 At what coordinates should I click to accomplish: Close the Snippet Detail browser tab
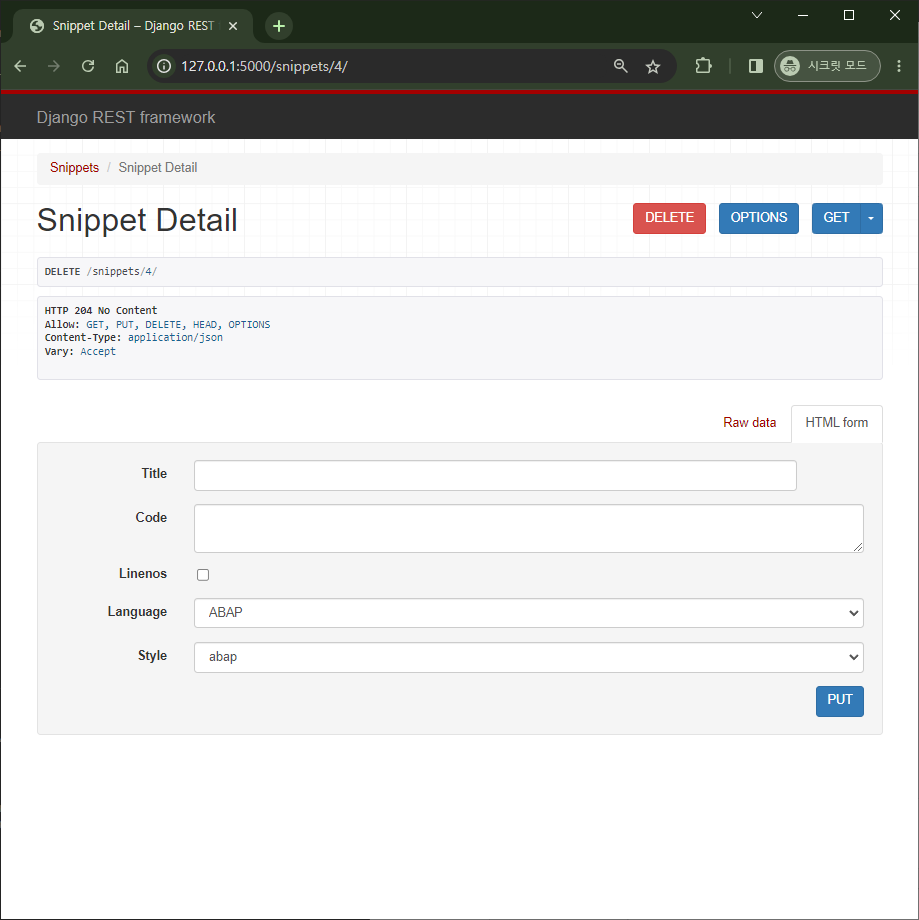233,26
